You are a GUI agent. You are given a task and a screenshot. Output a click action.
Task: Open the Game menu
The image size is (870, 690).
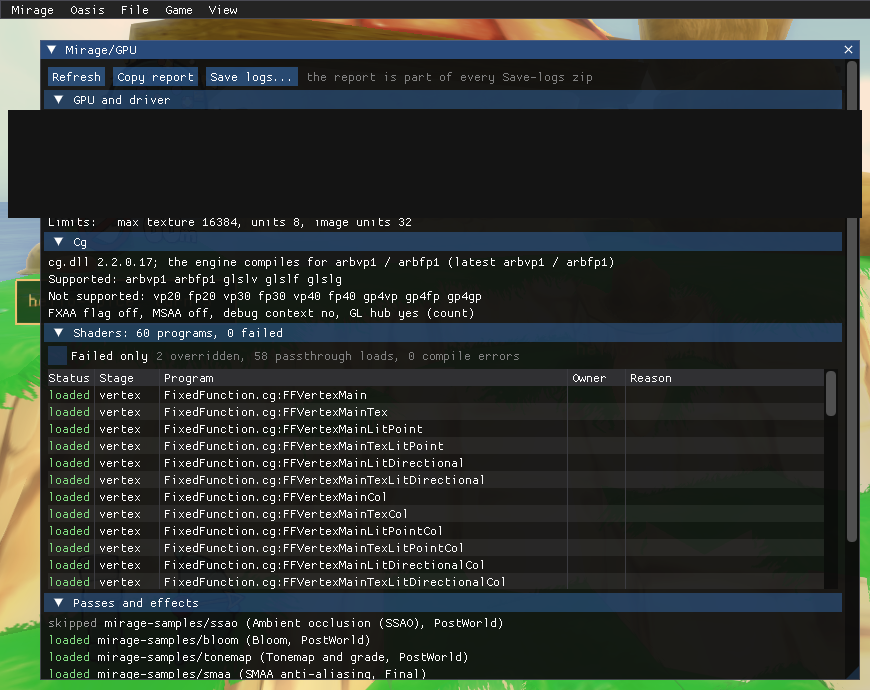pos(179,10)
